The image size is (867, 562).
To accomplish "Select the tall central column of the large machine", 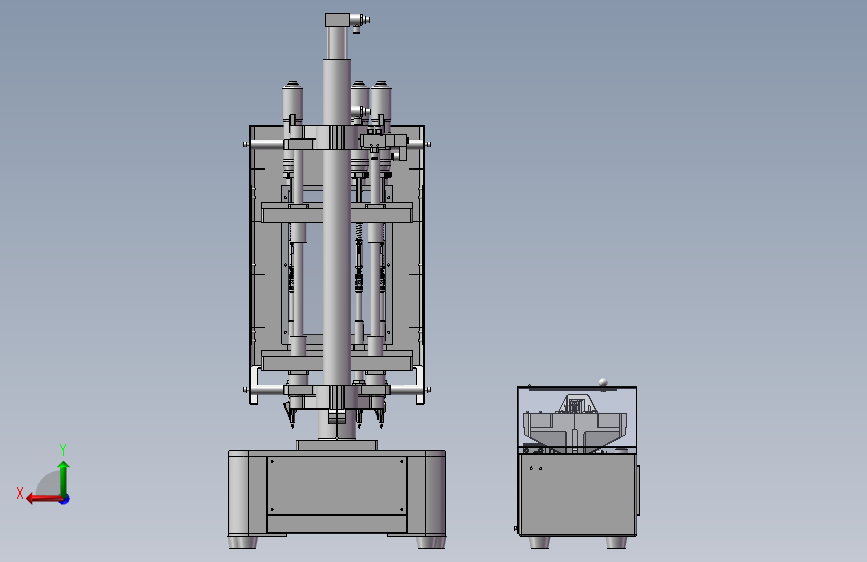I will [337, 249].
